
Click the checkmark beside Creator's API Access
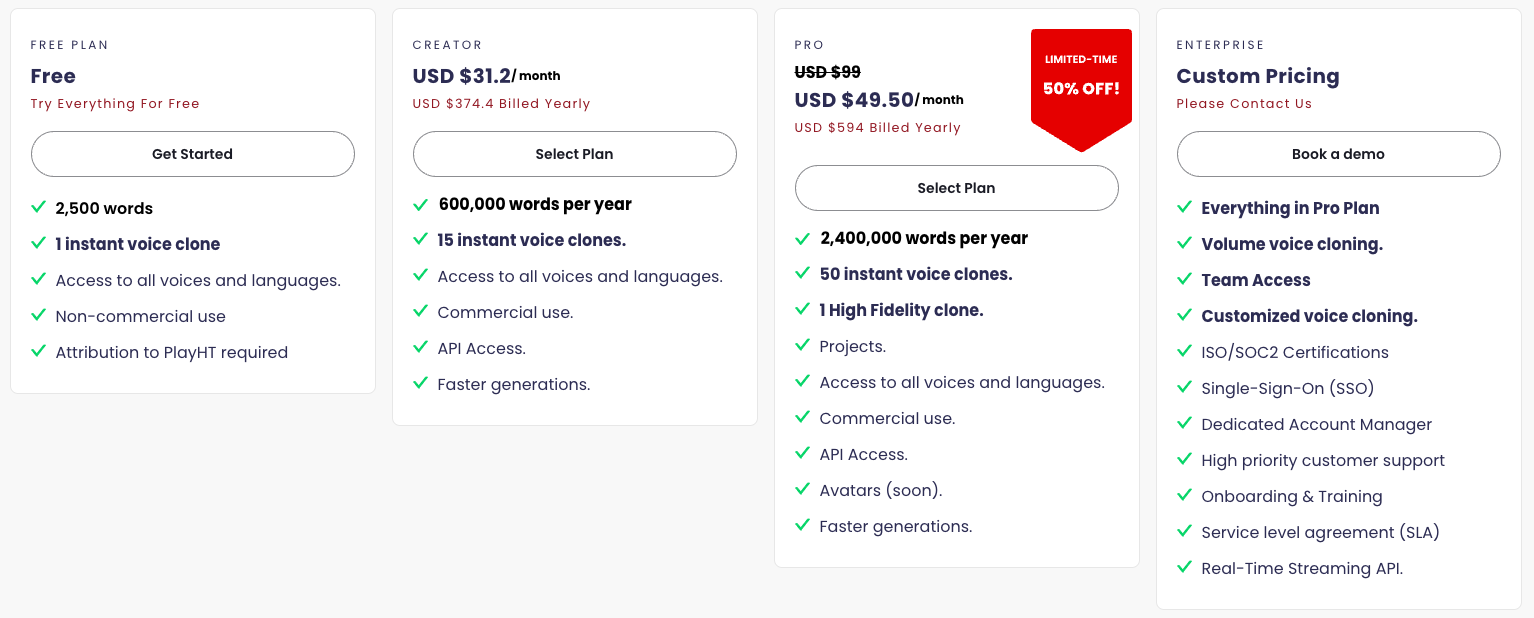coord(421,347)
